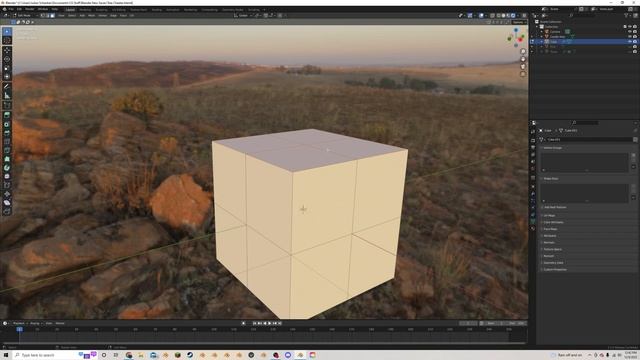The height and width of the screenshot is (360, 640).
Task: Disable Cube in renders camera icon
Action: pos(635,42)
